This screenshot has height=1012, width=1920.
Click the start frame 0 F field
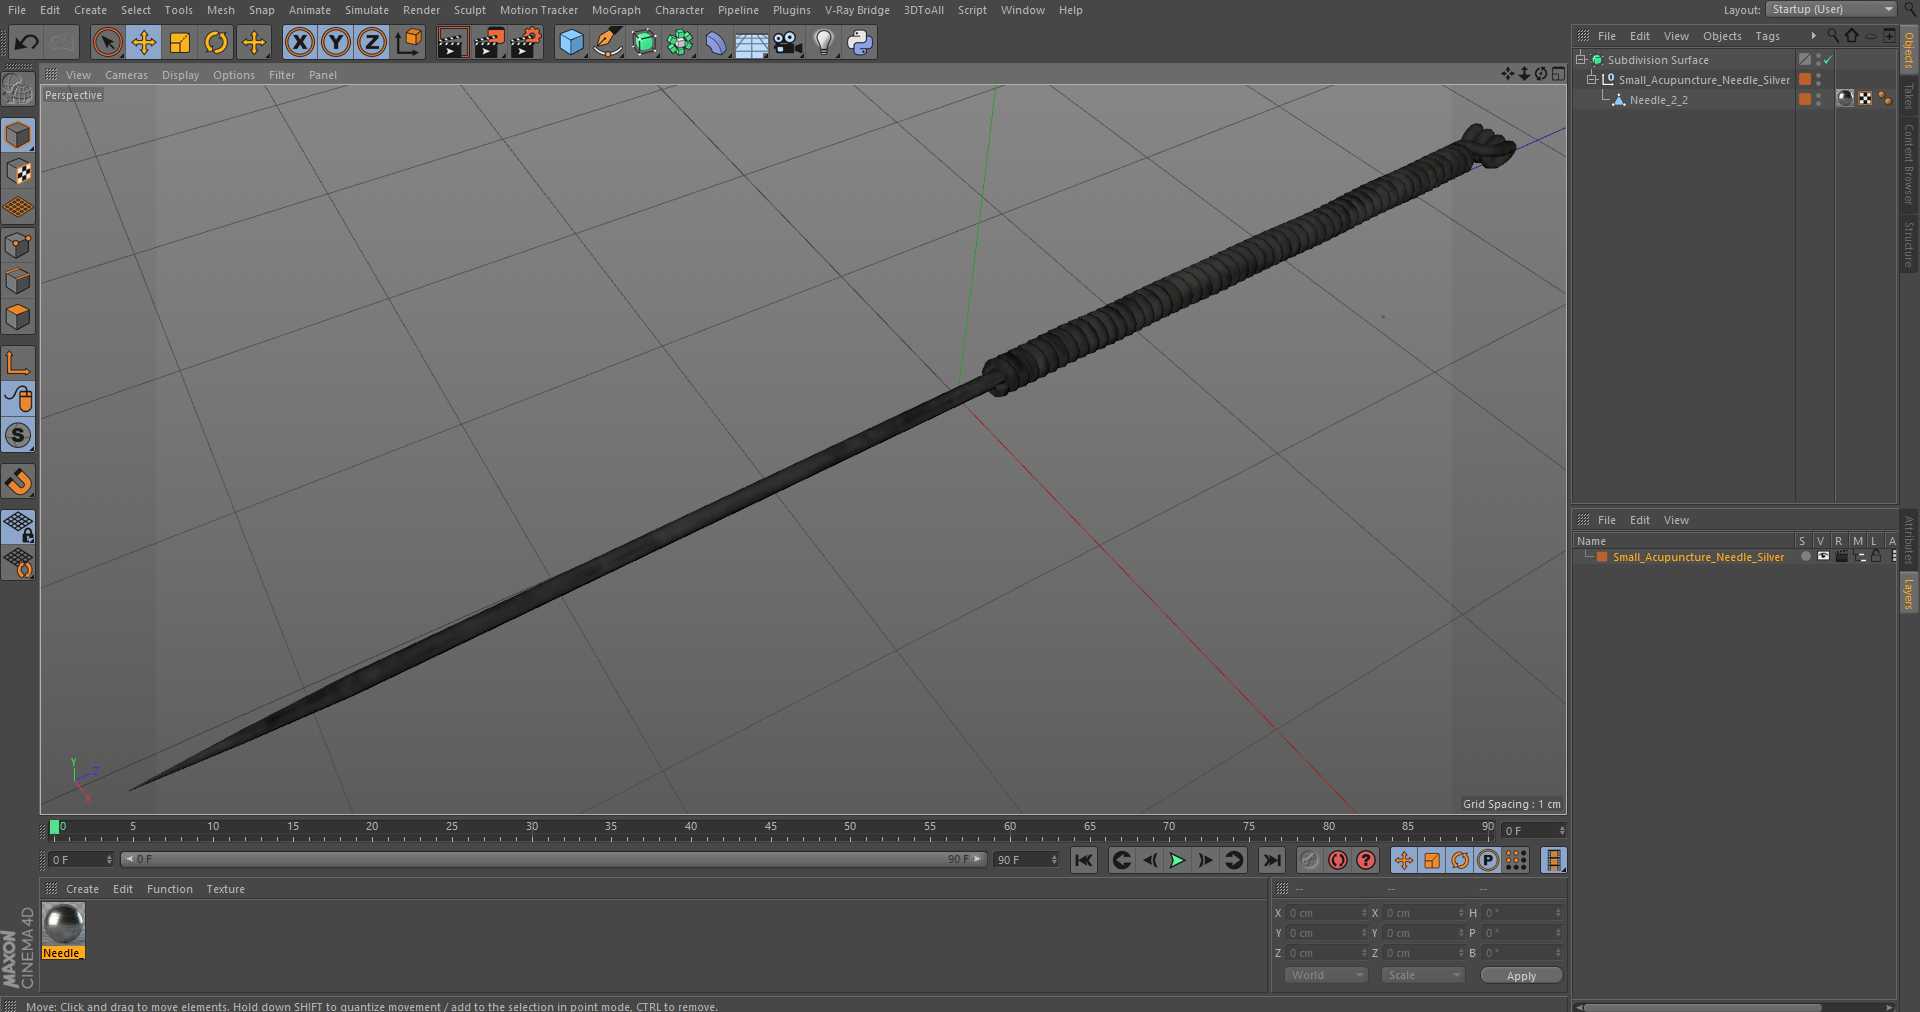point(81,859)
